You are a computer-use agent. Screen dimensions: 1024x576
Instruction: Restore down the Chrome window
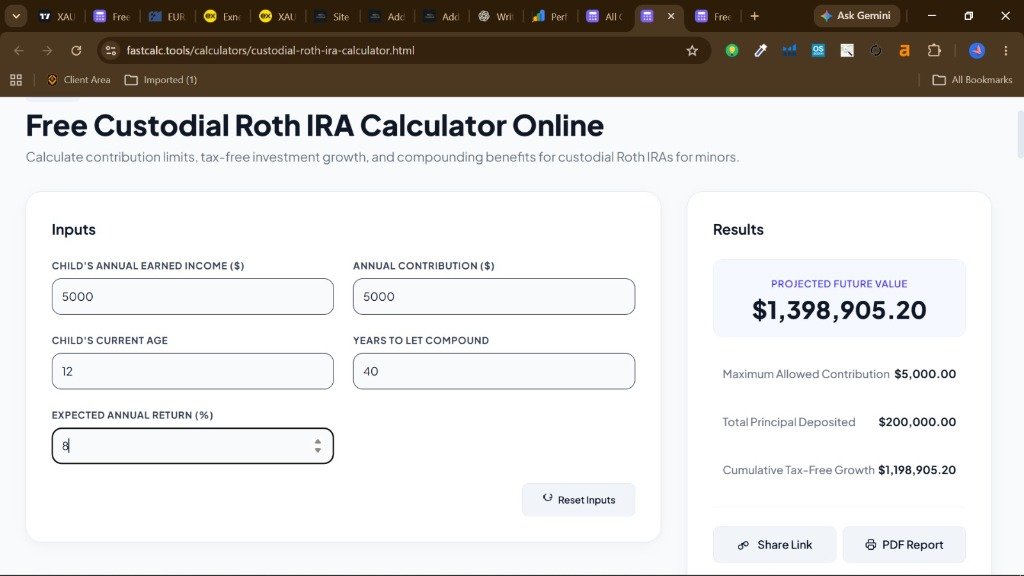pyautogui.click(x=968, y=16)
